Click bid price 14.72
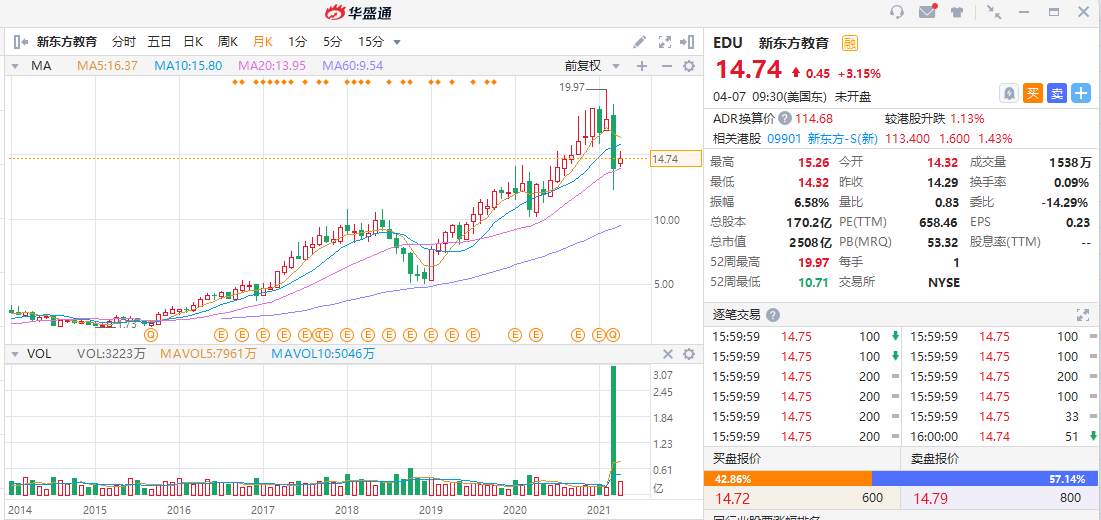 click(x=732, y=499)
